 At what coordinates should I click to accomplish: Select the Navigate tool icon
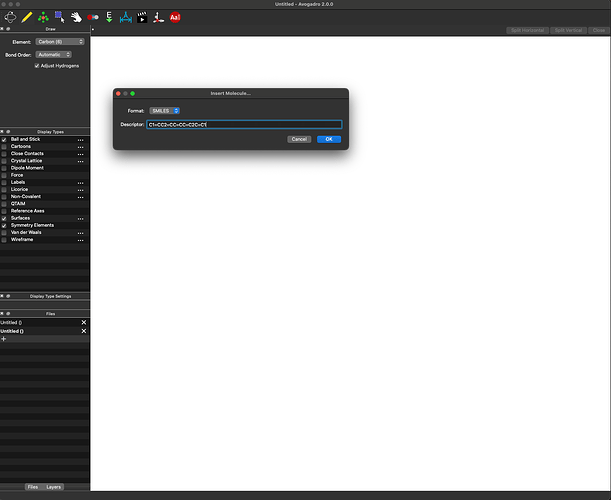tap(10, 17)
